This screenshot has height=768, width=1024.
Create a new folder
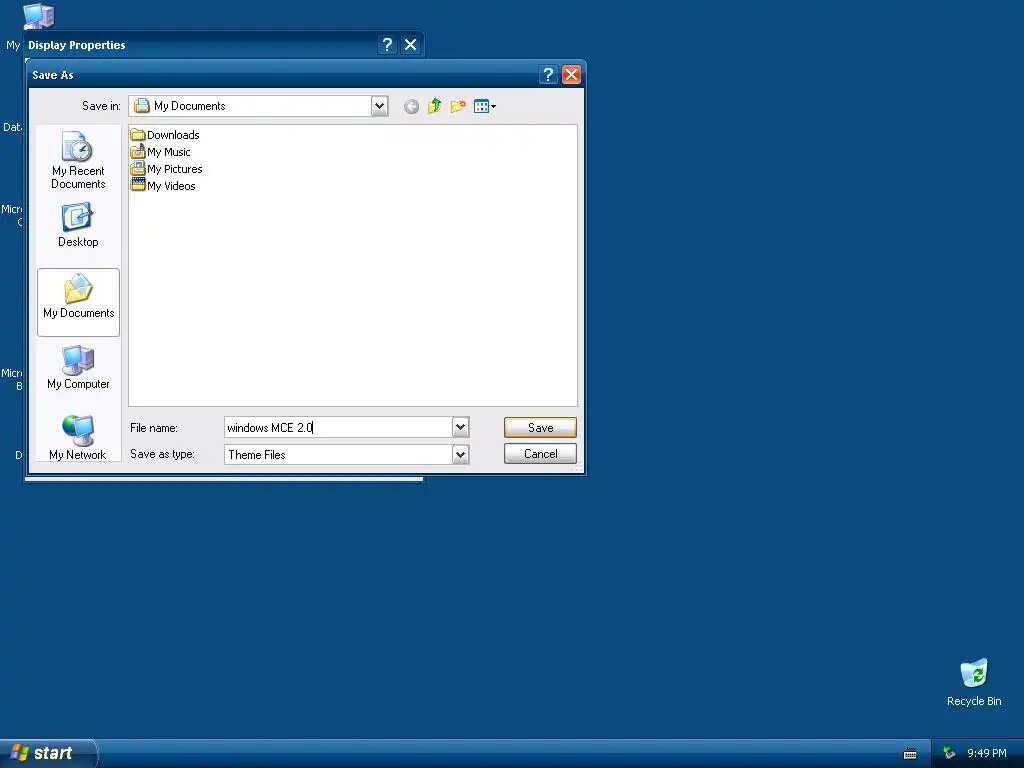458,106
